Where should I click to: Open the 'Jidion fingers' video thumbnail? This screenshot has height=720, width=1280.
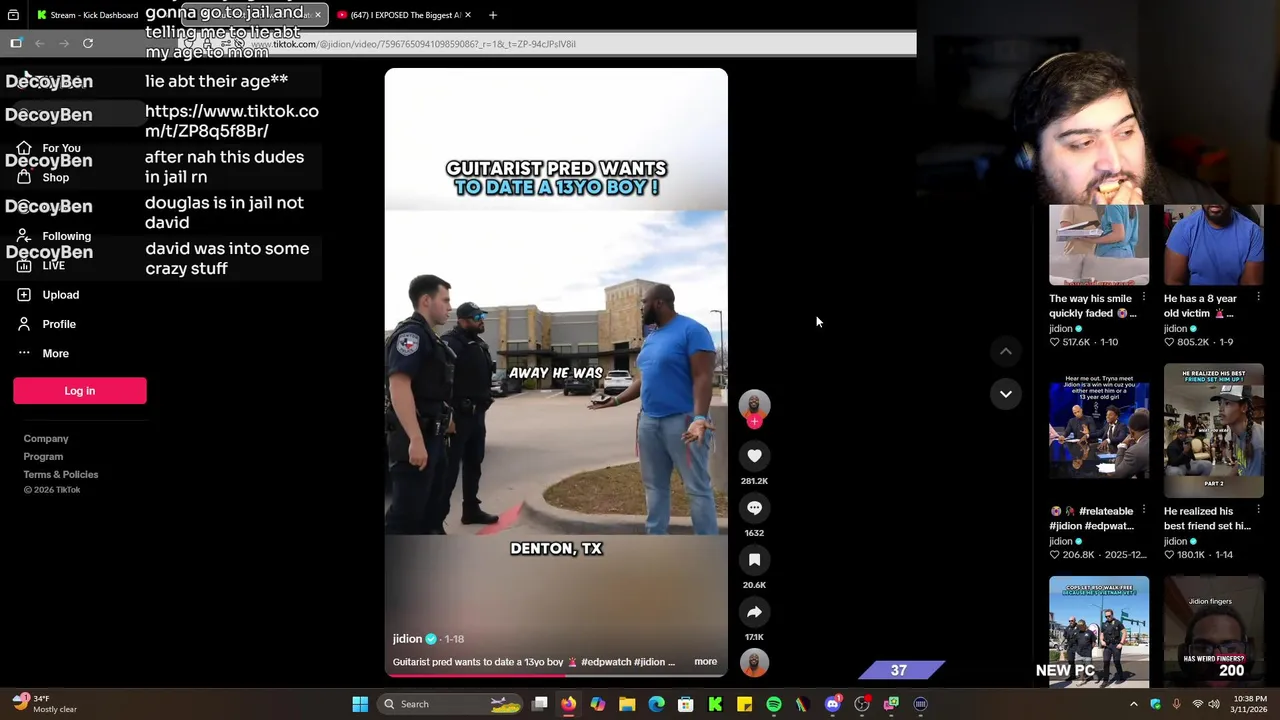[x=1213, y=632]
